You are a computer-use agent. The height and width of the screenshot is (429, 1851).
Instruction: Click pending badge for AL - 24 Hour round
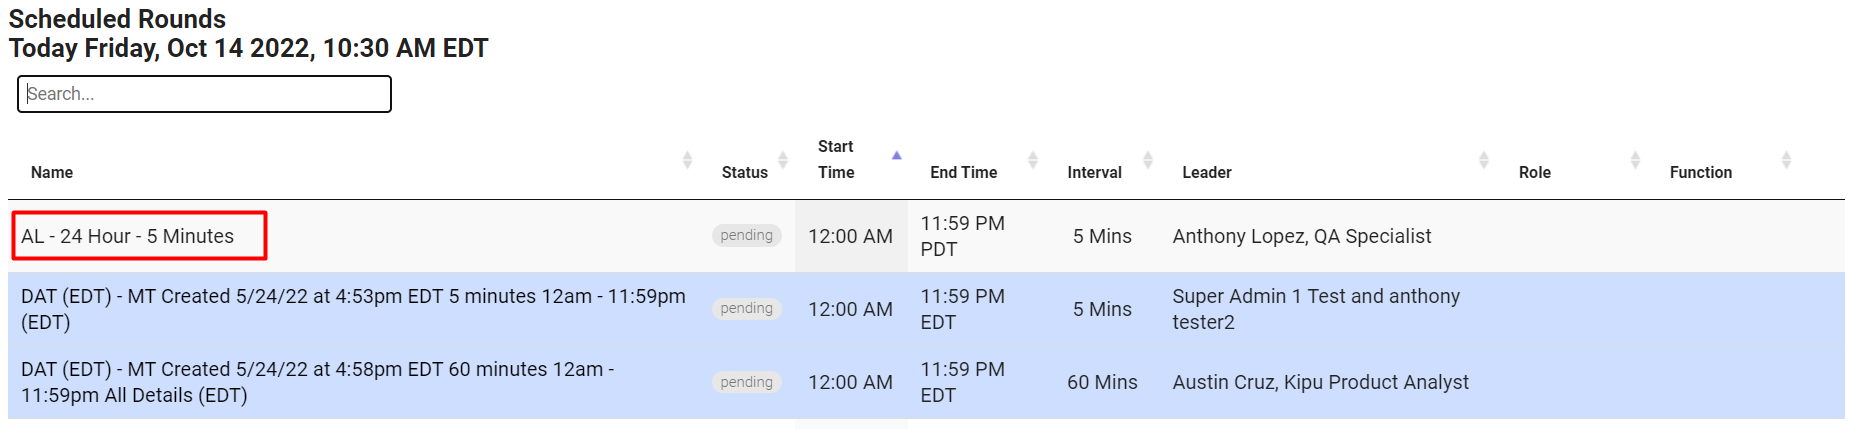pos(747,235)
